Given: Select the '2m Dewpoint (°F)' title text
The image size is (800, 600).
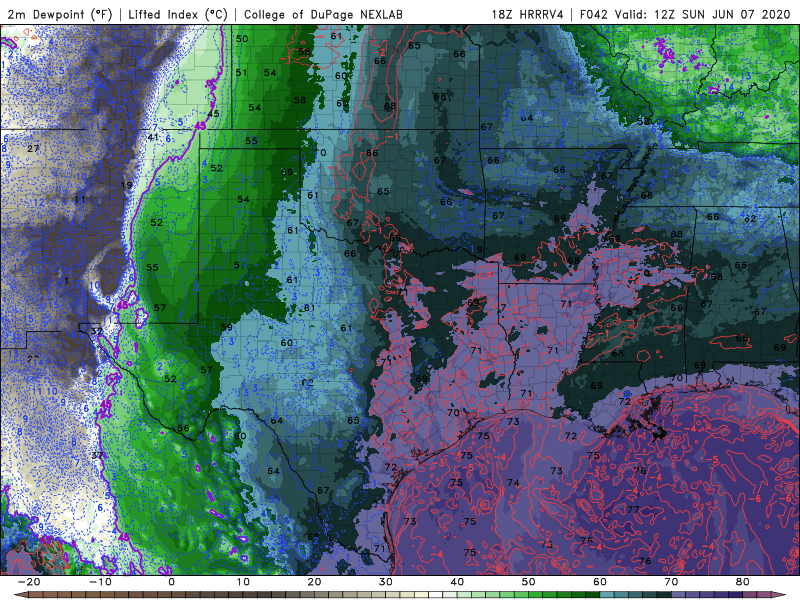Looking at the screenshot, I should [59, 14].
